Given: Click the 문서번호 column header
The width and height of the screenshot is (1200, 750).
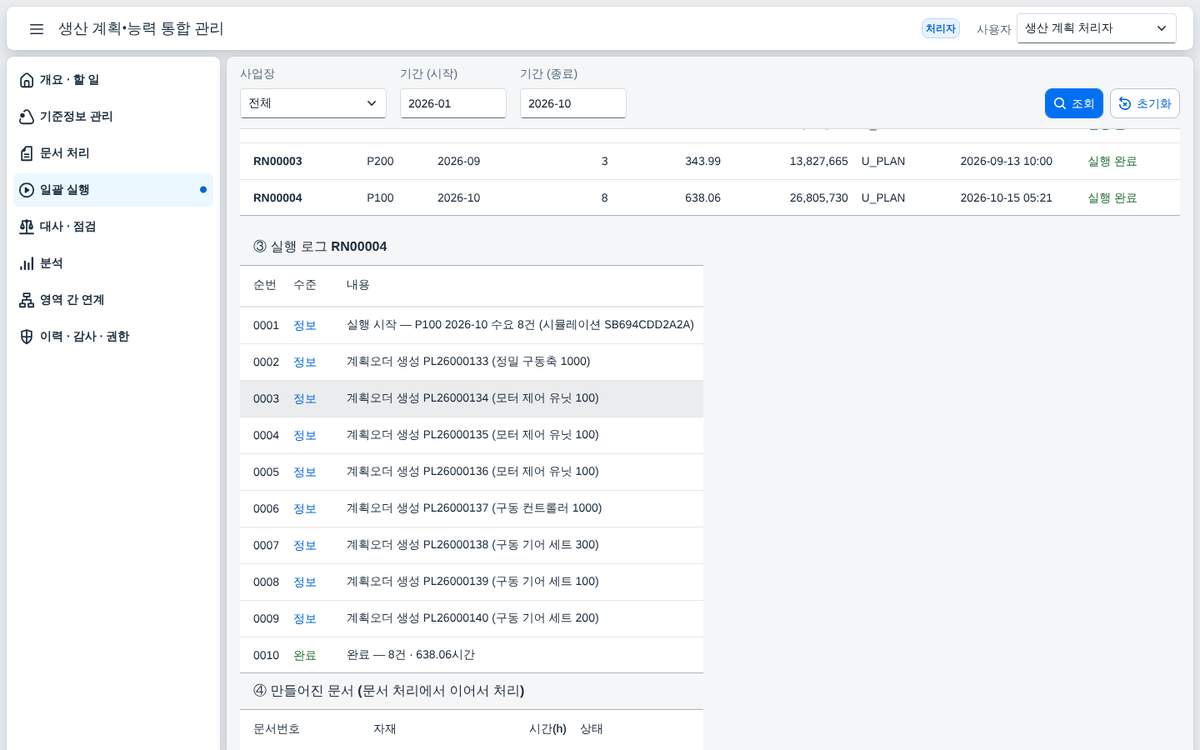Looking at the screenshot, I should point(277,729).
